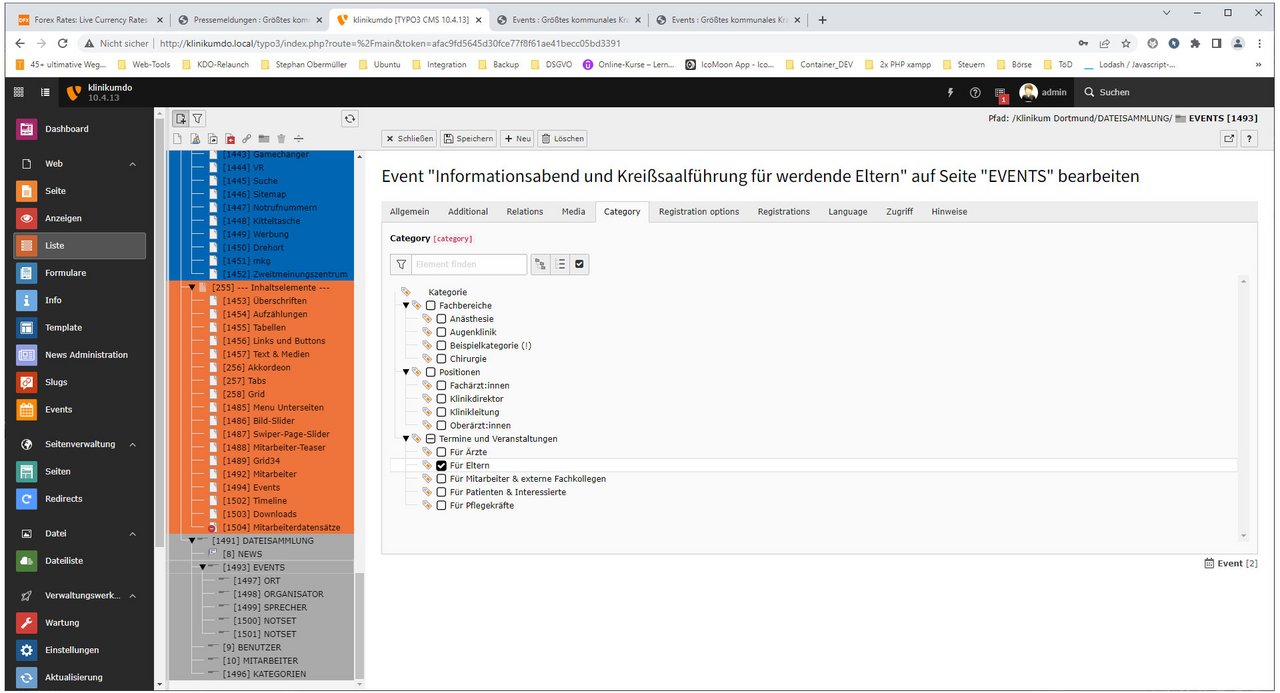Click the Neu button
Viewport: 1280px width, 693px height.
point(518,139)
